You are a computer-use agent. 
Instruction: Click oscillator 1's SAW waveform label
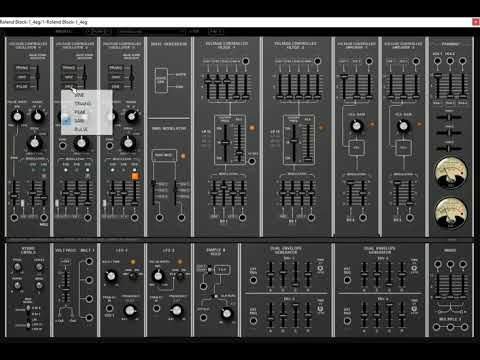(22, 77)
